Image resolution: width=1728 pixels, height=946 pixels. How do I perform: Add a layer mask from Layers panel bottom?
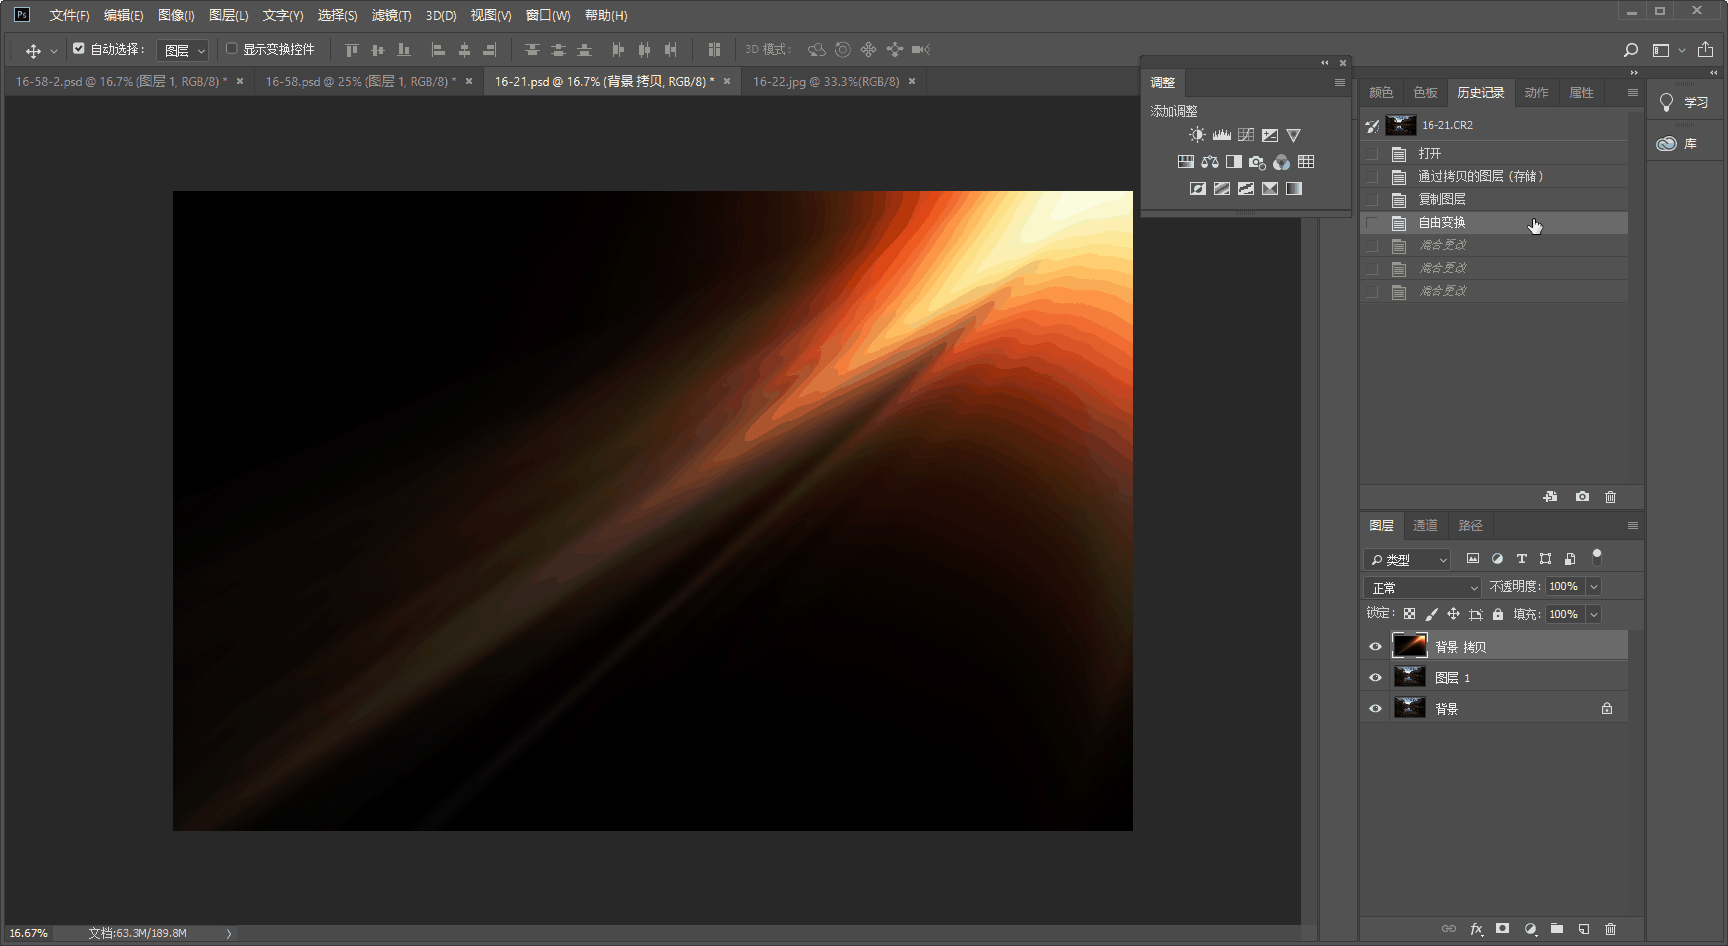1502,929
